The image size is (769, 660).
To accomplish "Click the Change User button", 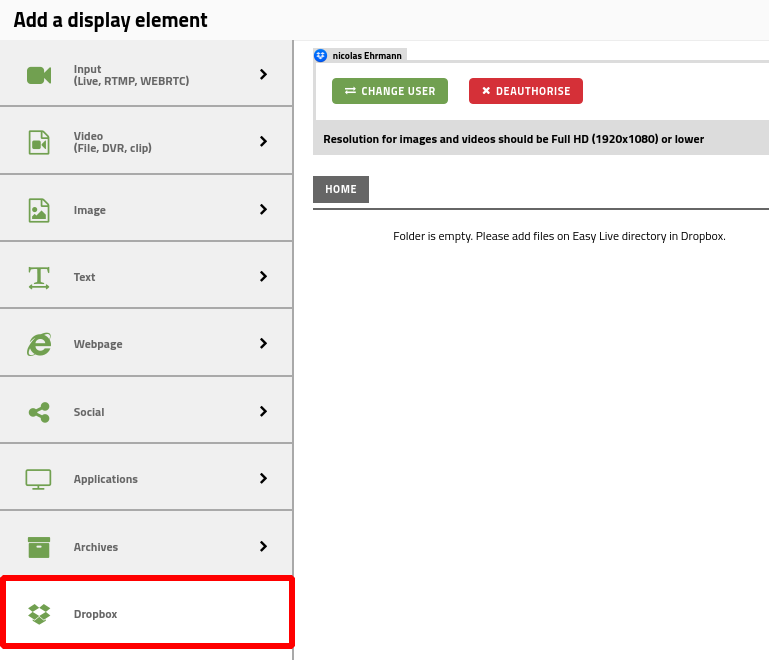I will click(x=390, y=91).
